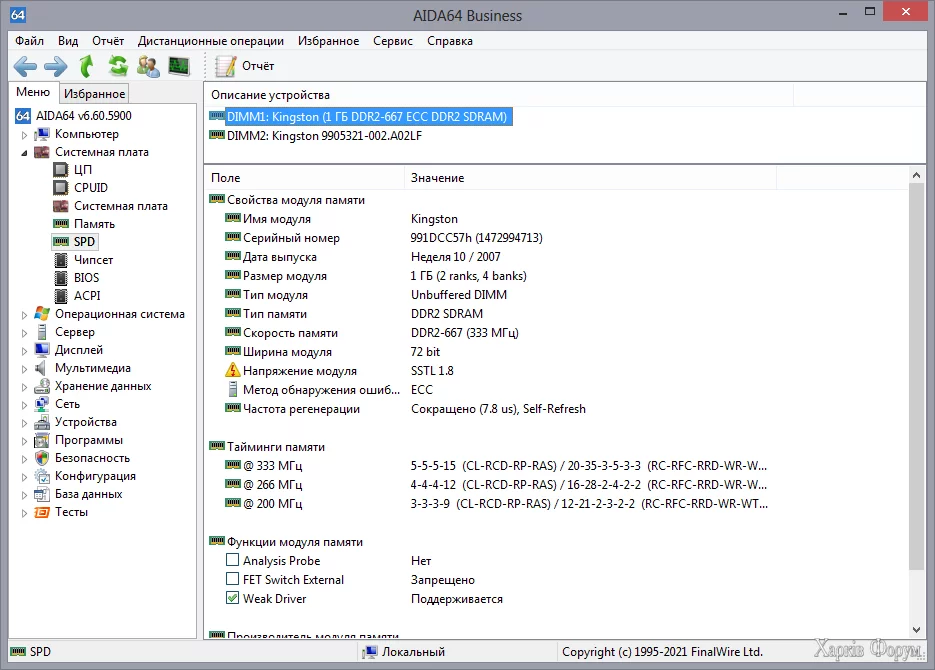This screenshot has width=935, height=670.
Task: Collapse the Системная плата tree node
Action: (25, 152)
